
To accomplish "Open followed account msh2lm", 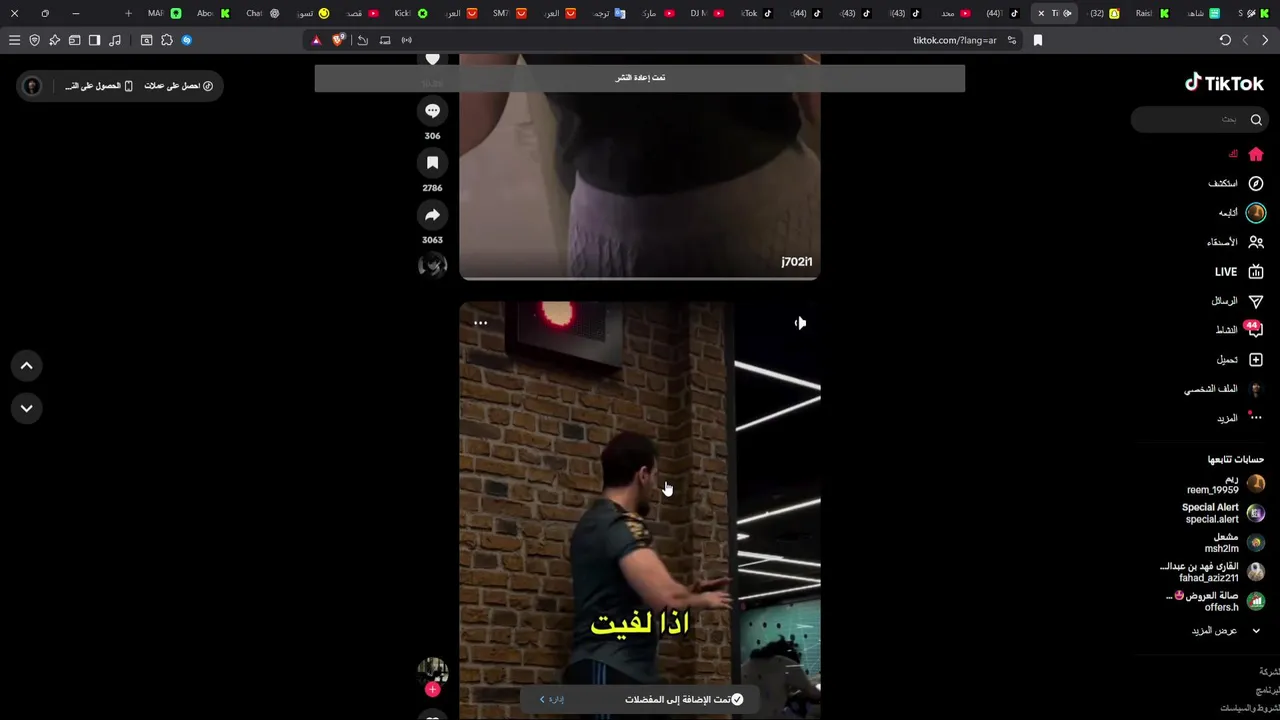I will 1234,543.
